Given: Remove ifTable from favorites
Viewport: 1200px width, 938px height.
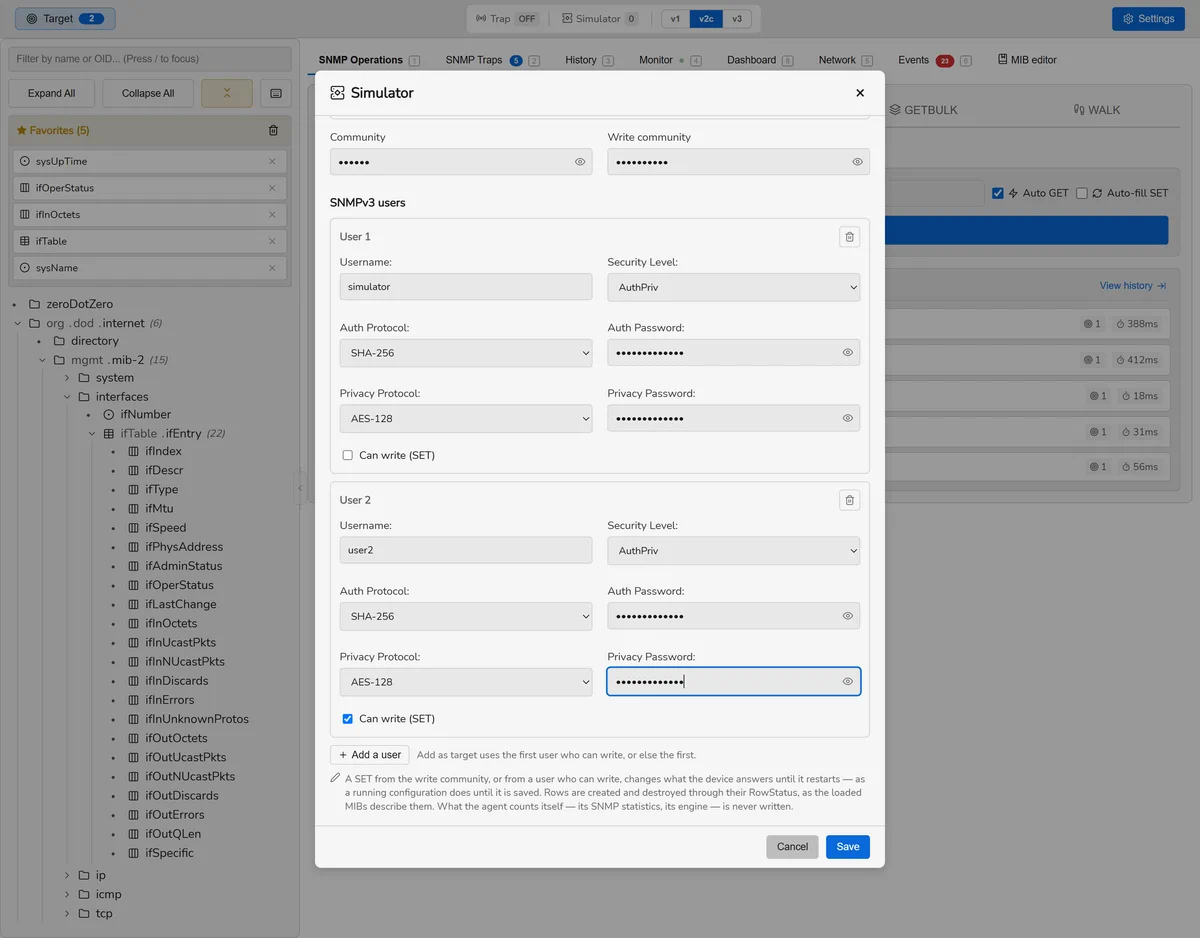Looking at the screenshot, I should [x=272, y=241].
